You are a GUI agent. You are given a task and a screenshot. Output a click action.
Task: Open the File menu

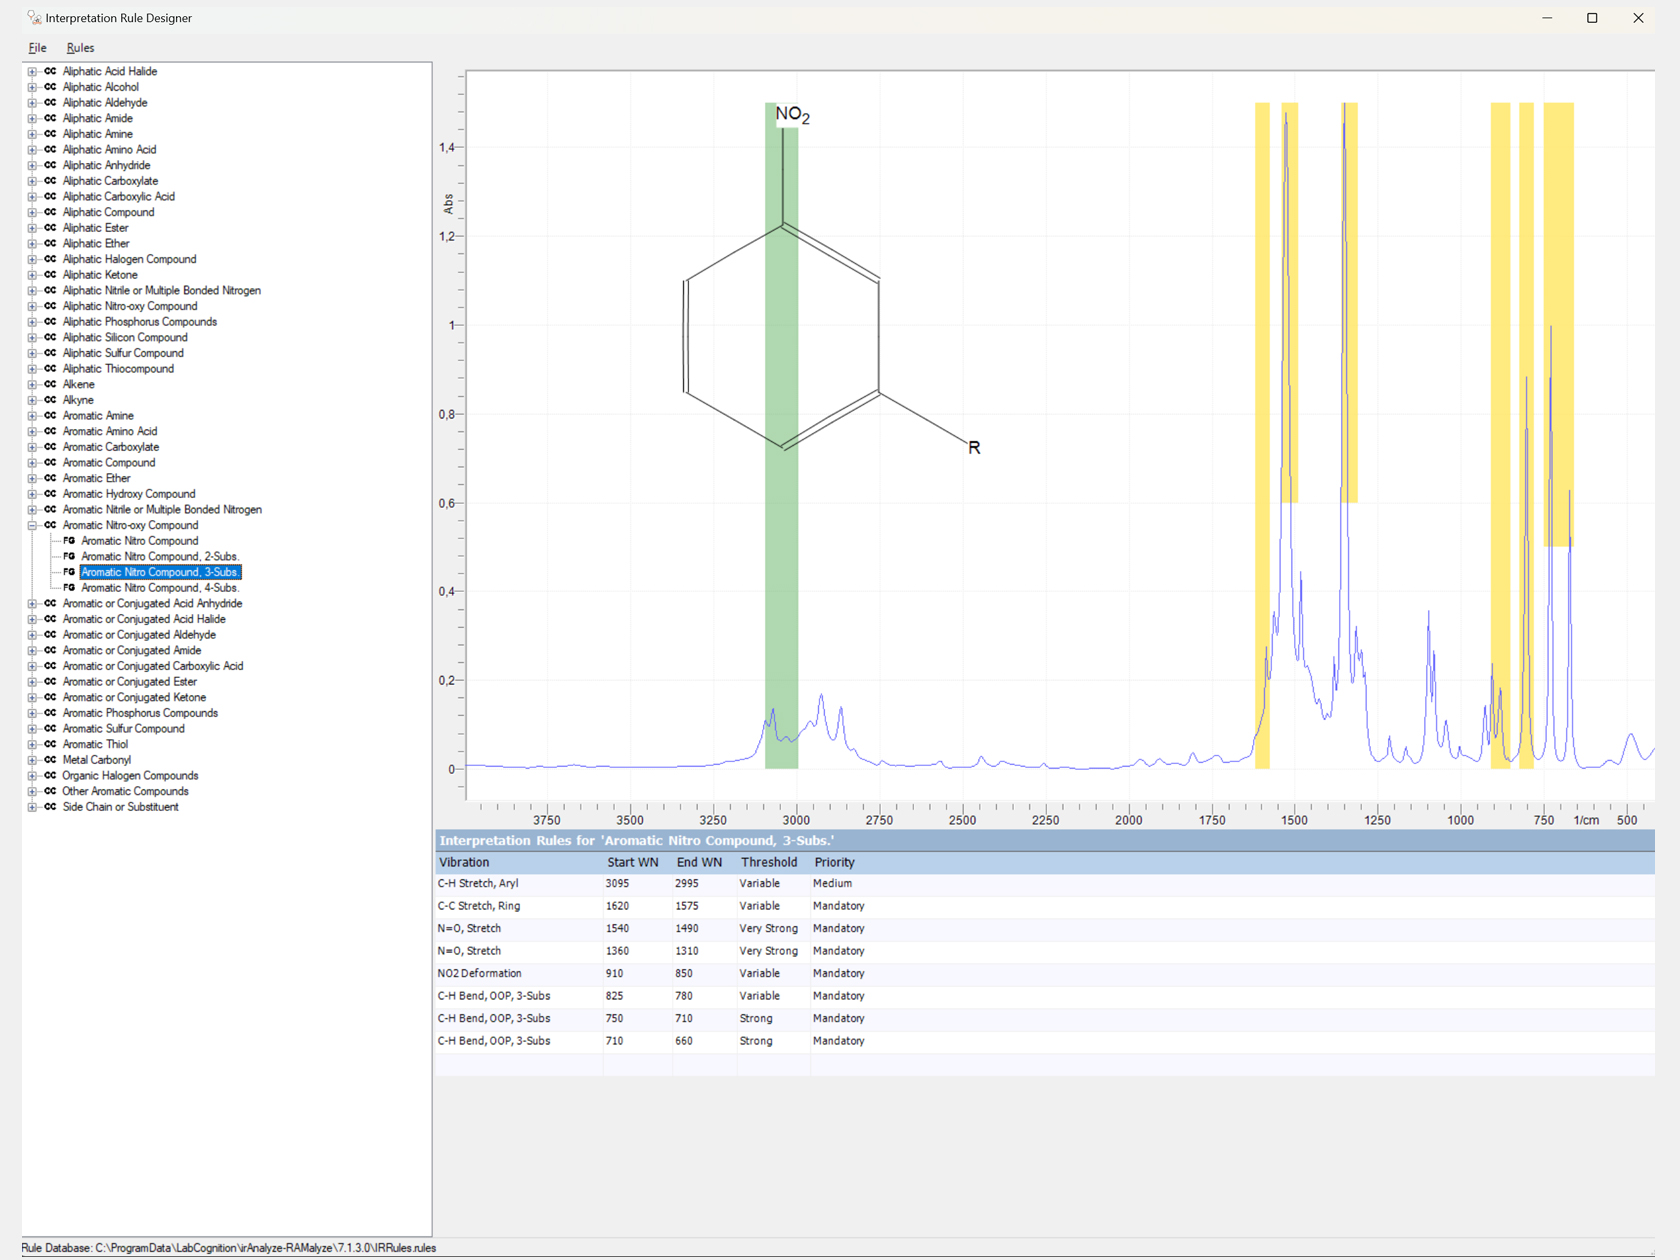pos(37,48)
